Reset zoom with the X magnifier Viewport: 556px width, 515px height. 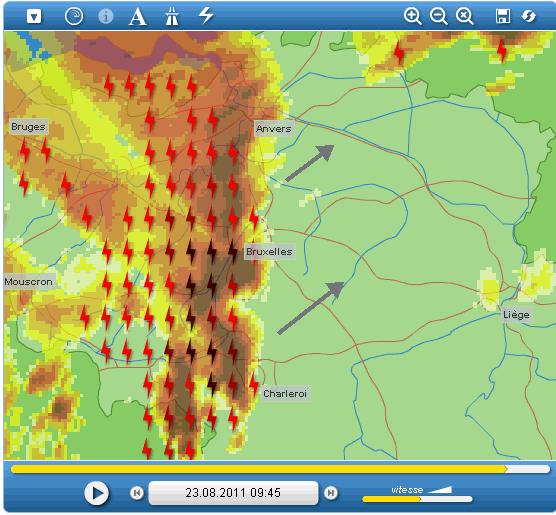464,16
